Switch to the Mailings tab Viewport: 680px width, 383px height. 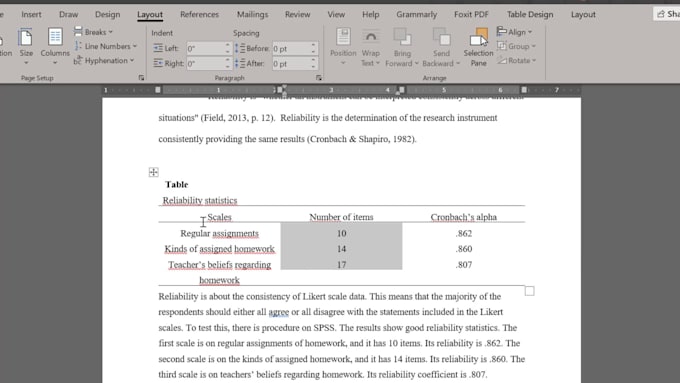pyautogui.click(x=252, y=14)
